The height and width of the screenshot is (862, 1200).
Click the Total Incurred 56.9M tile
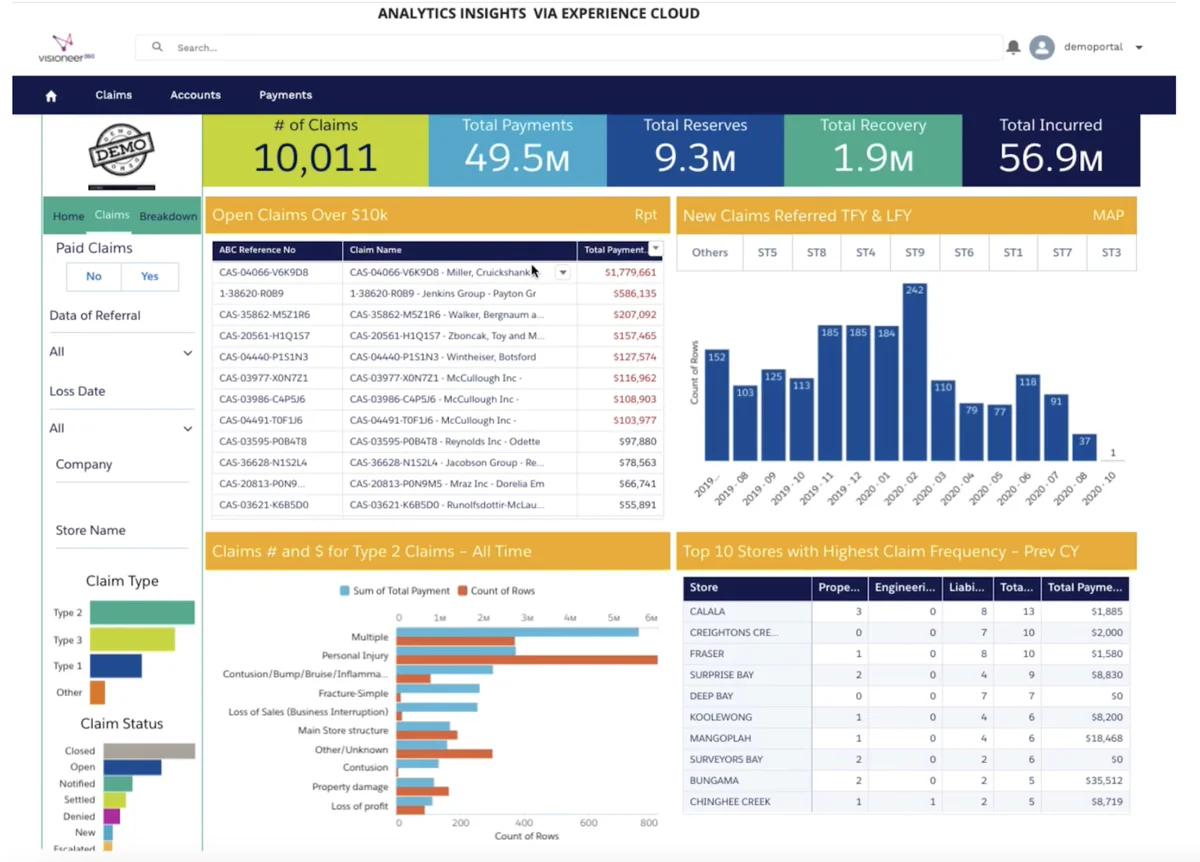pyautogui.click(x=1051, y=150)
